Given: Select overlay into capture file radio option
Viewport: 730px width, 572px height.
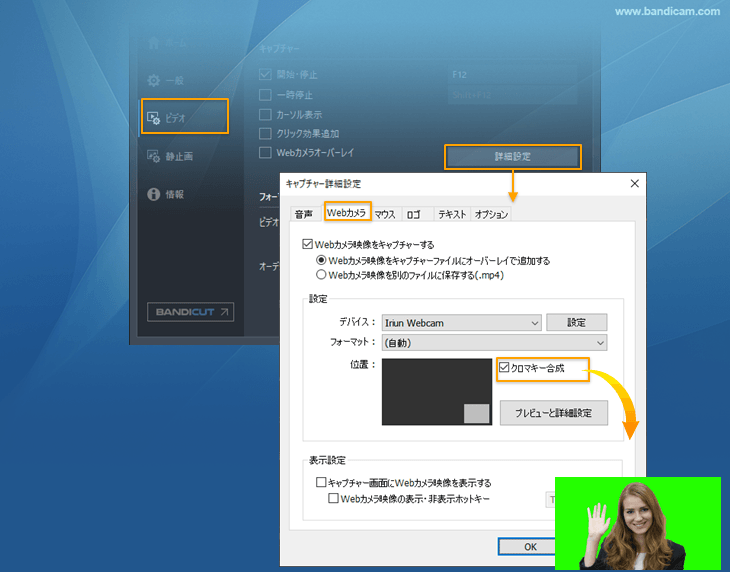Looking at the screenshot, I should point(321,260).
